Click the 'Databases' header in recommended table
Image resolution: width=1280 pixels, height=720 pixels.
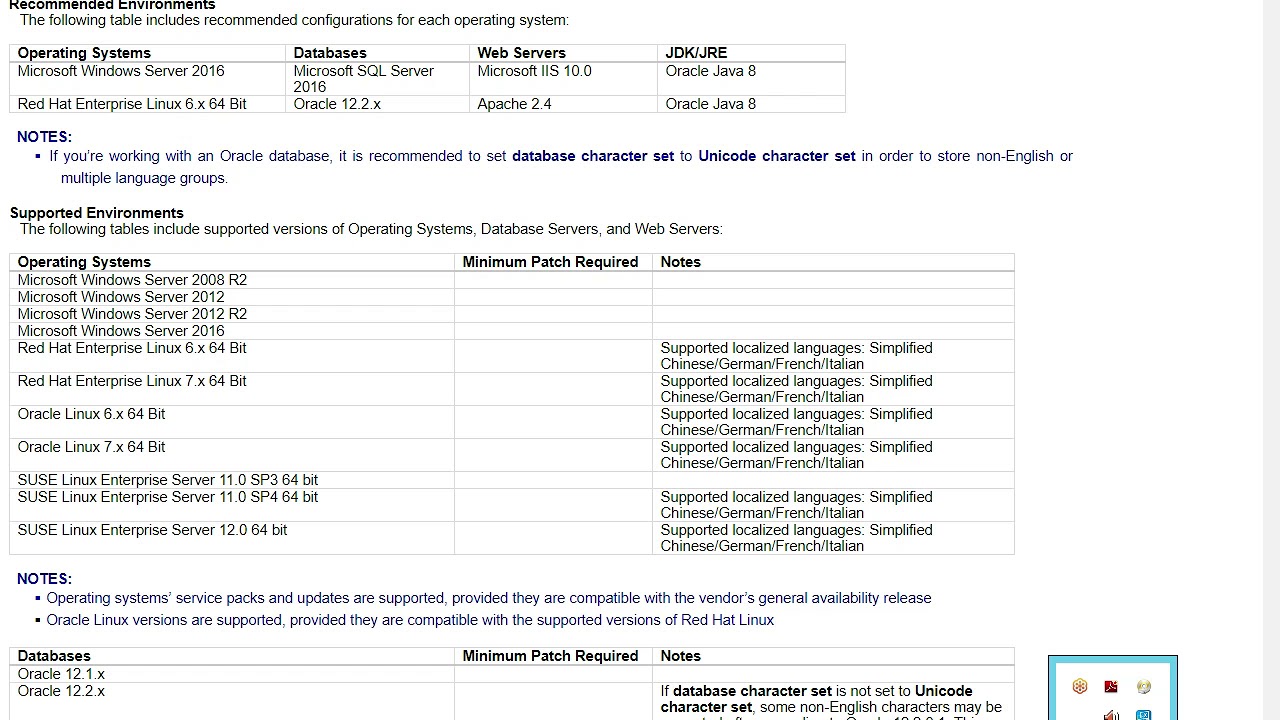(330, 53)
